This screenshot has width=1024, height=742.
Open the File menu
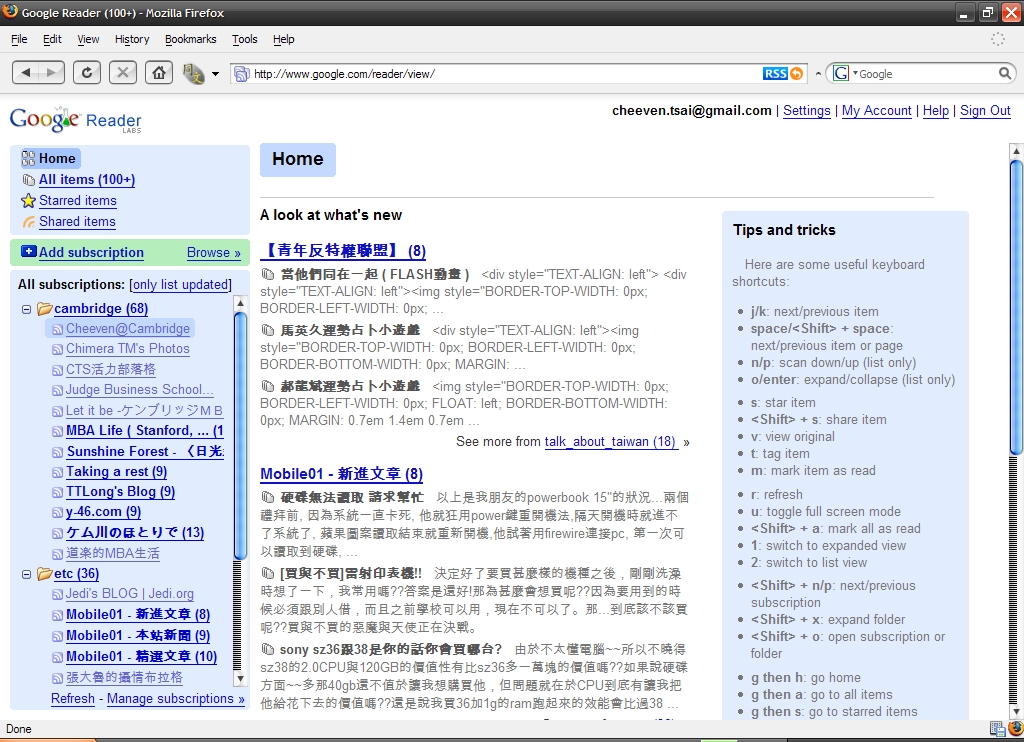[19, 39]
